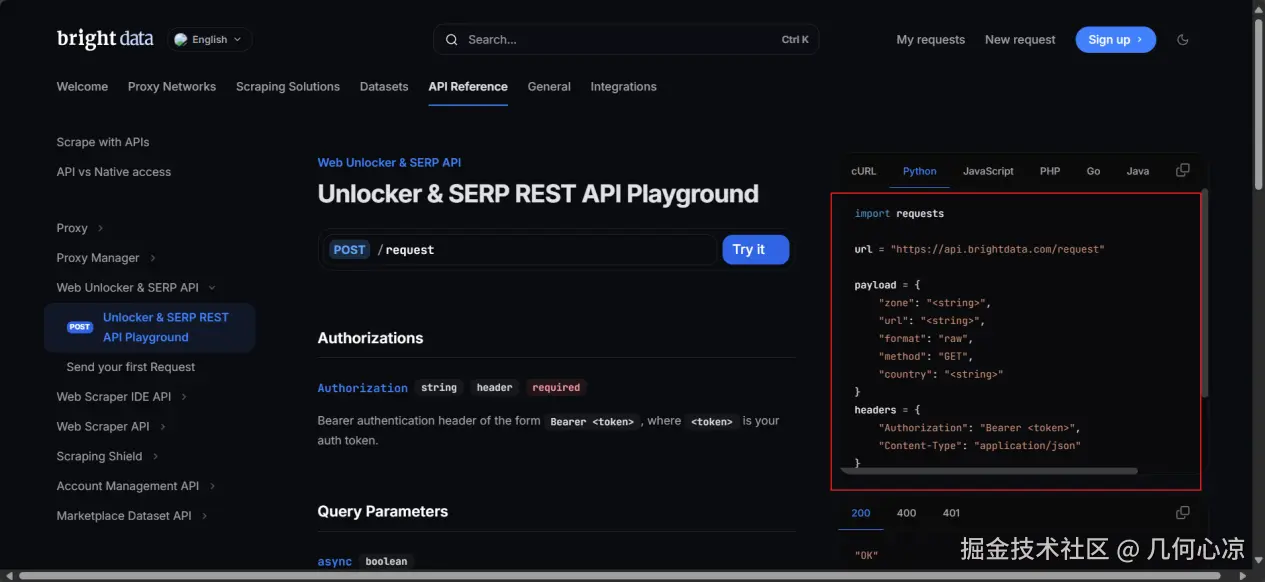The image size is (1265, 582).
Task: Copy the 200 response example
Action: pyautogui.click(x=1183, y=513)
